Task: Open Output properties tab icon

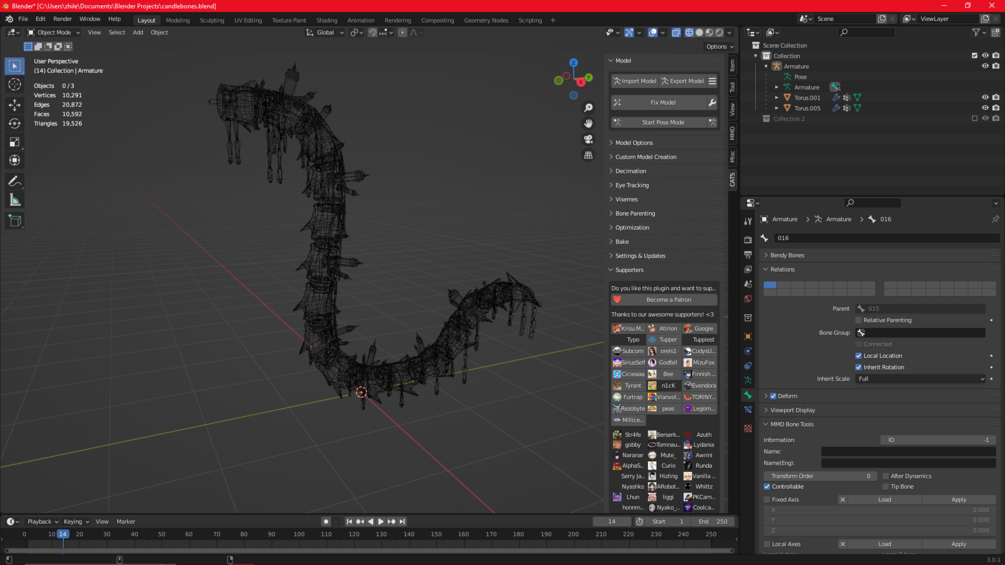Action: click(748, 254)
